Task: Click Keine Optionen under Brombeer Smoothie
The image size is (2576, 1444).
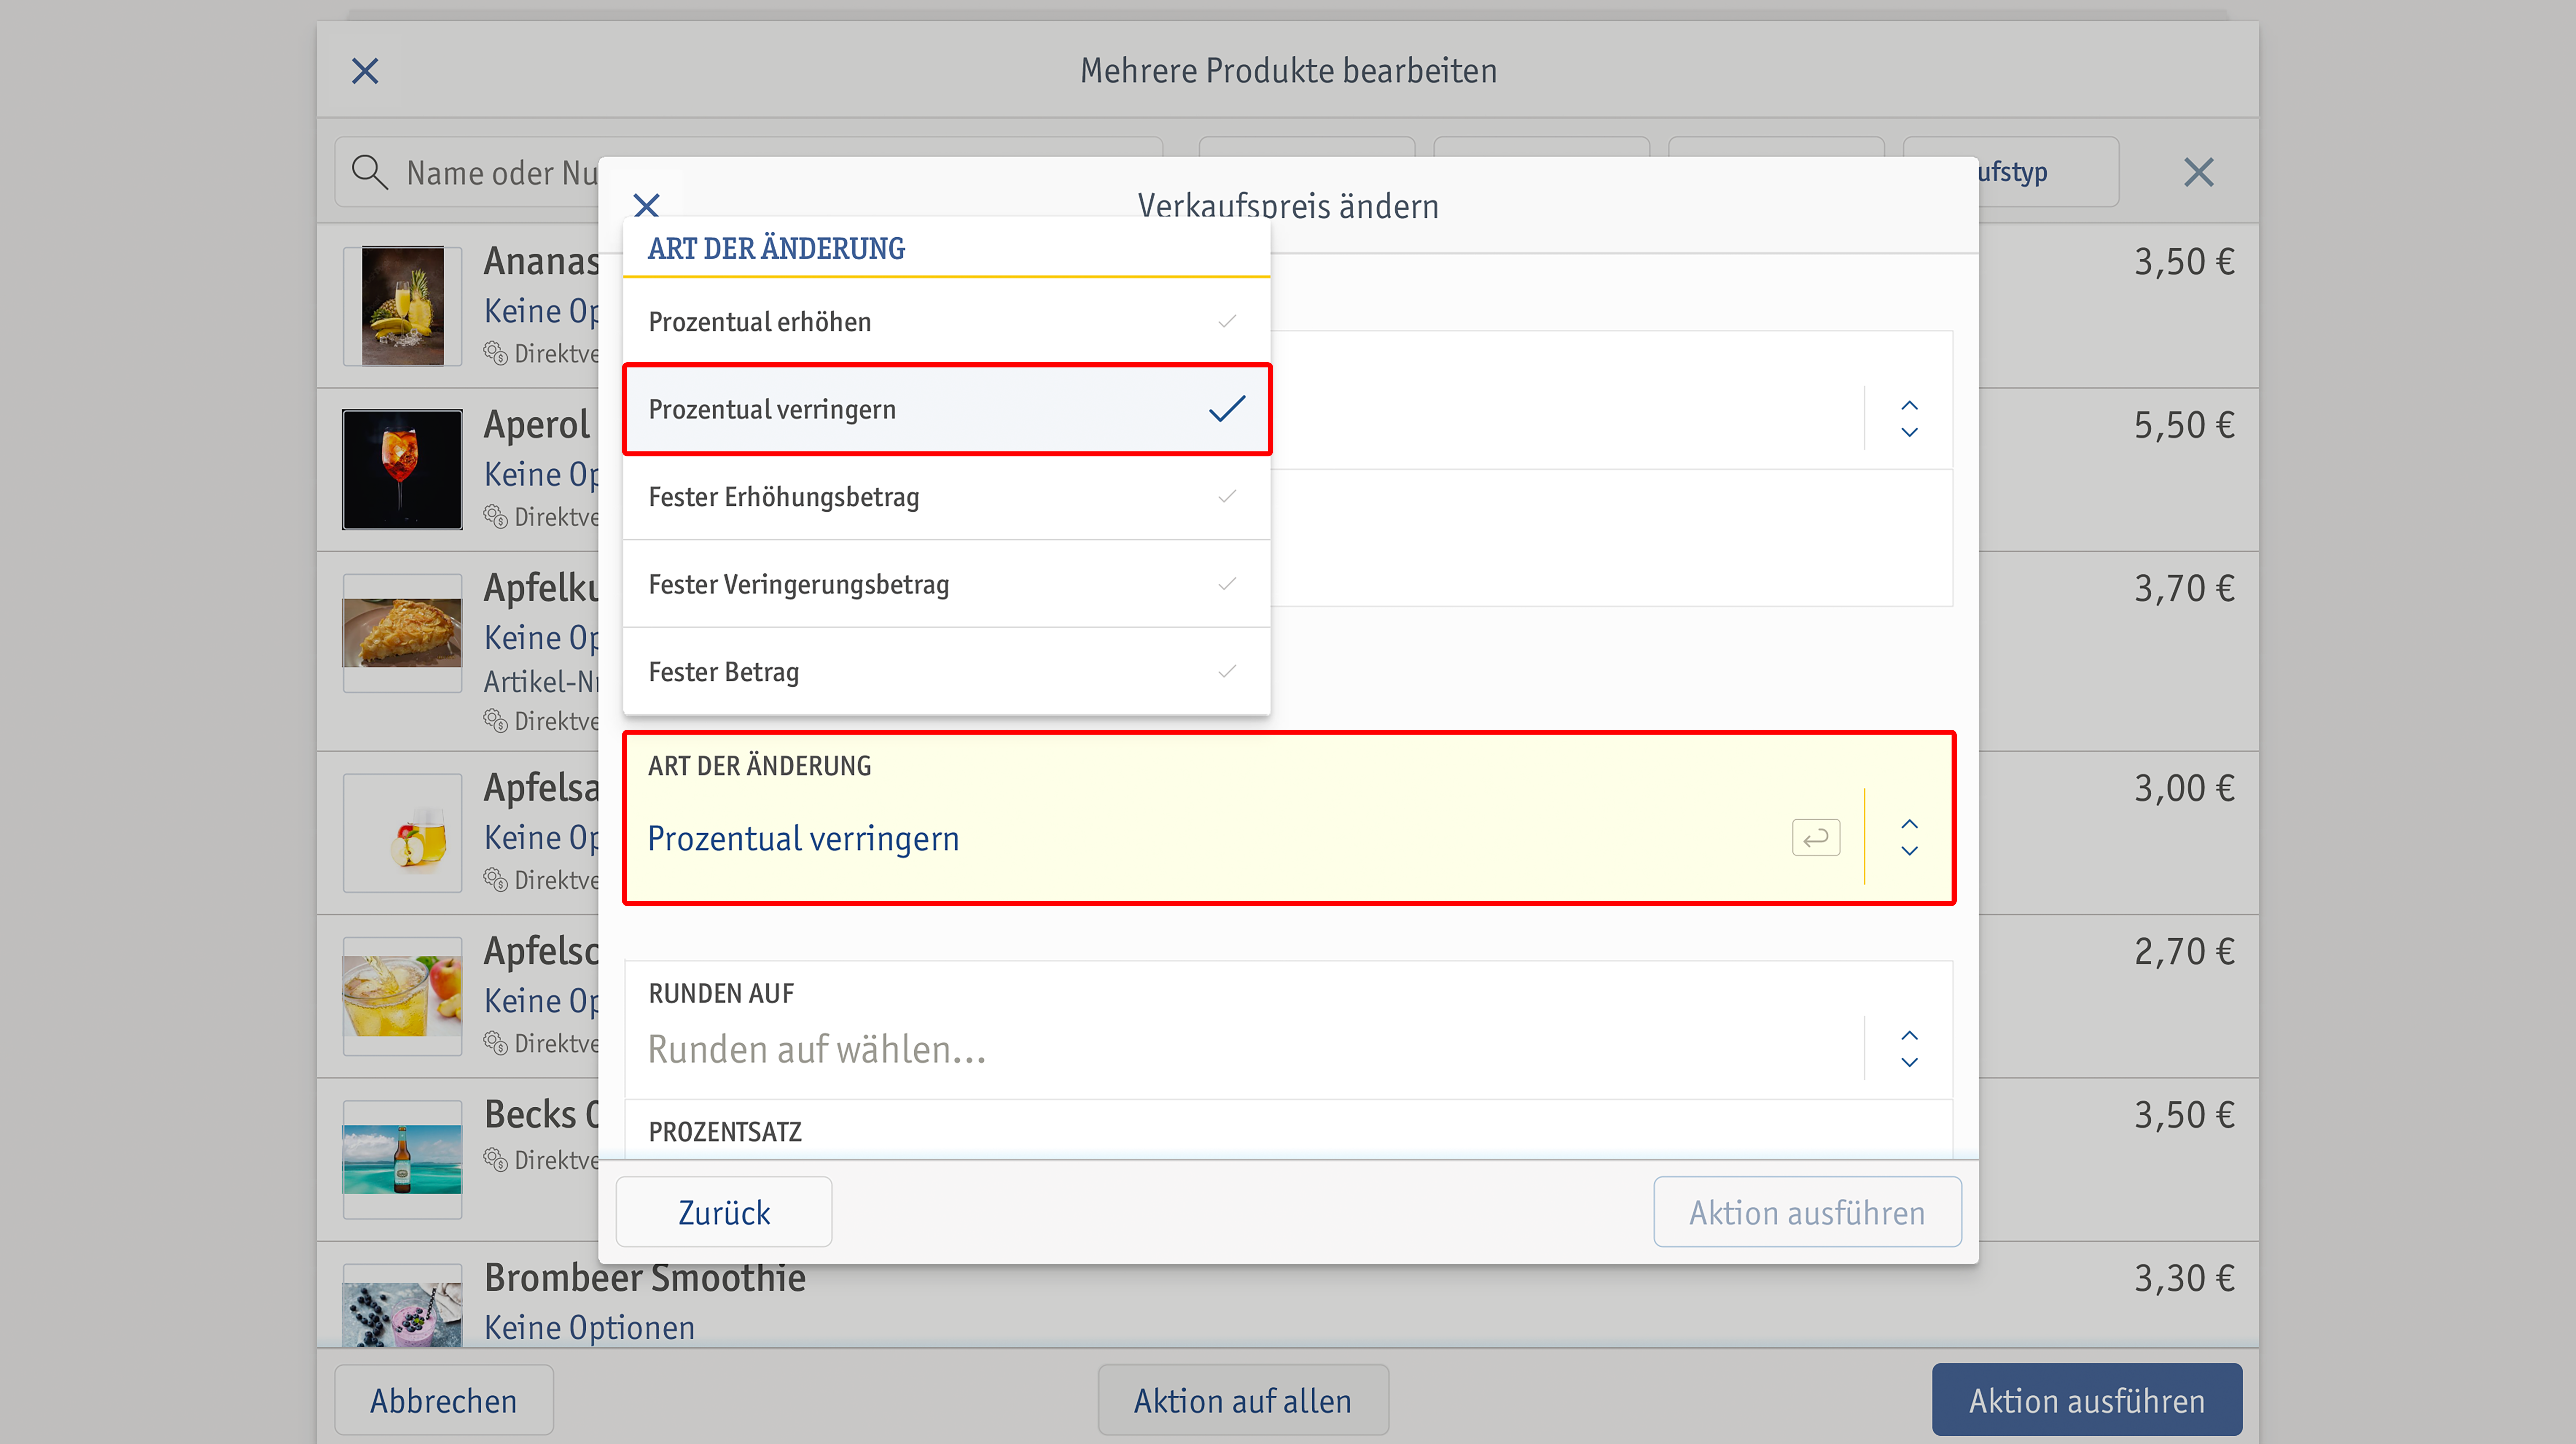Action: [589, 1328]
